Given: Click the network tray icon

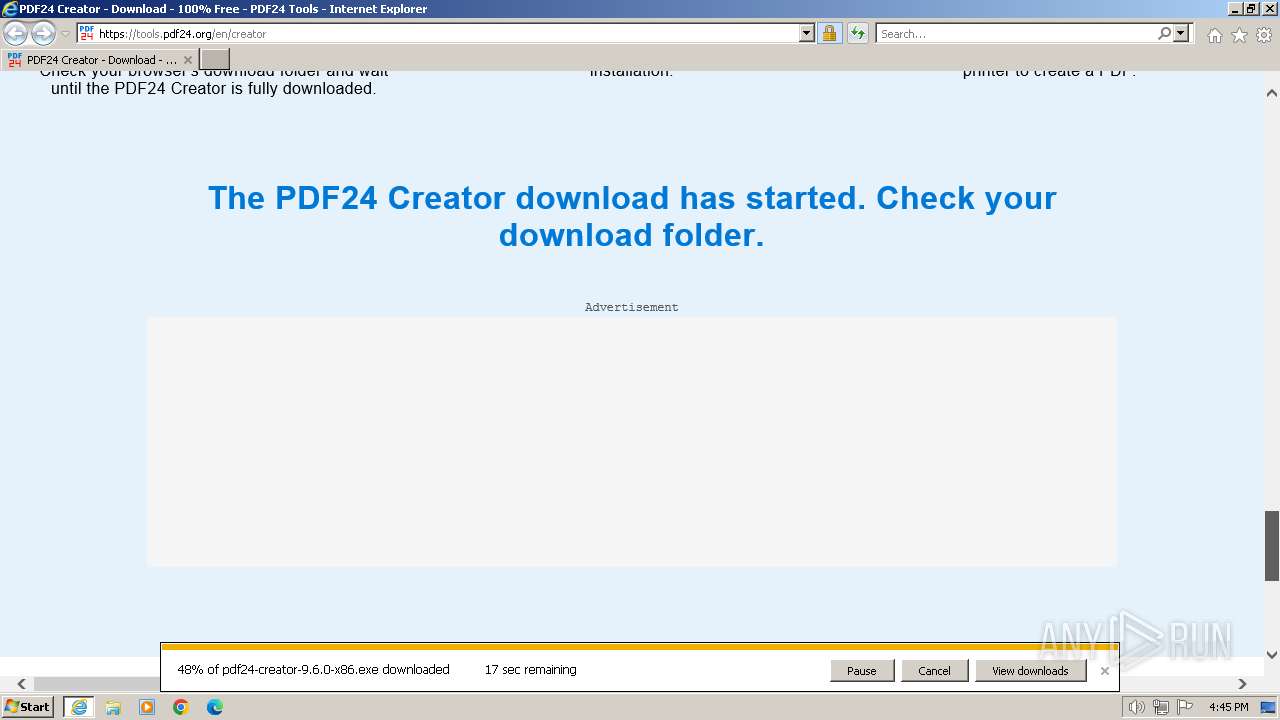Looking at the screenshot, I should pyautogui.click(x=1160, y=707).
